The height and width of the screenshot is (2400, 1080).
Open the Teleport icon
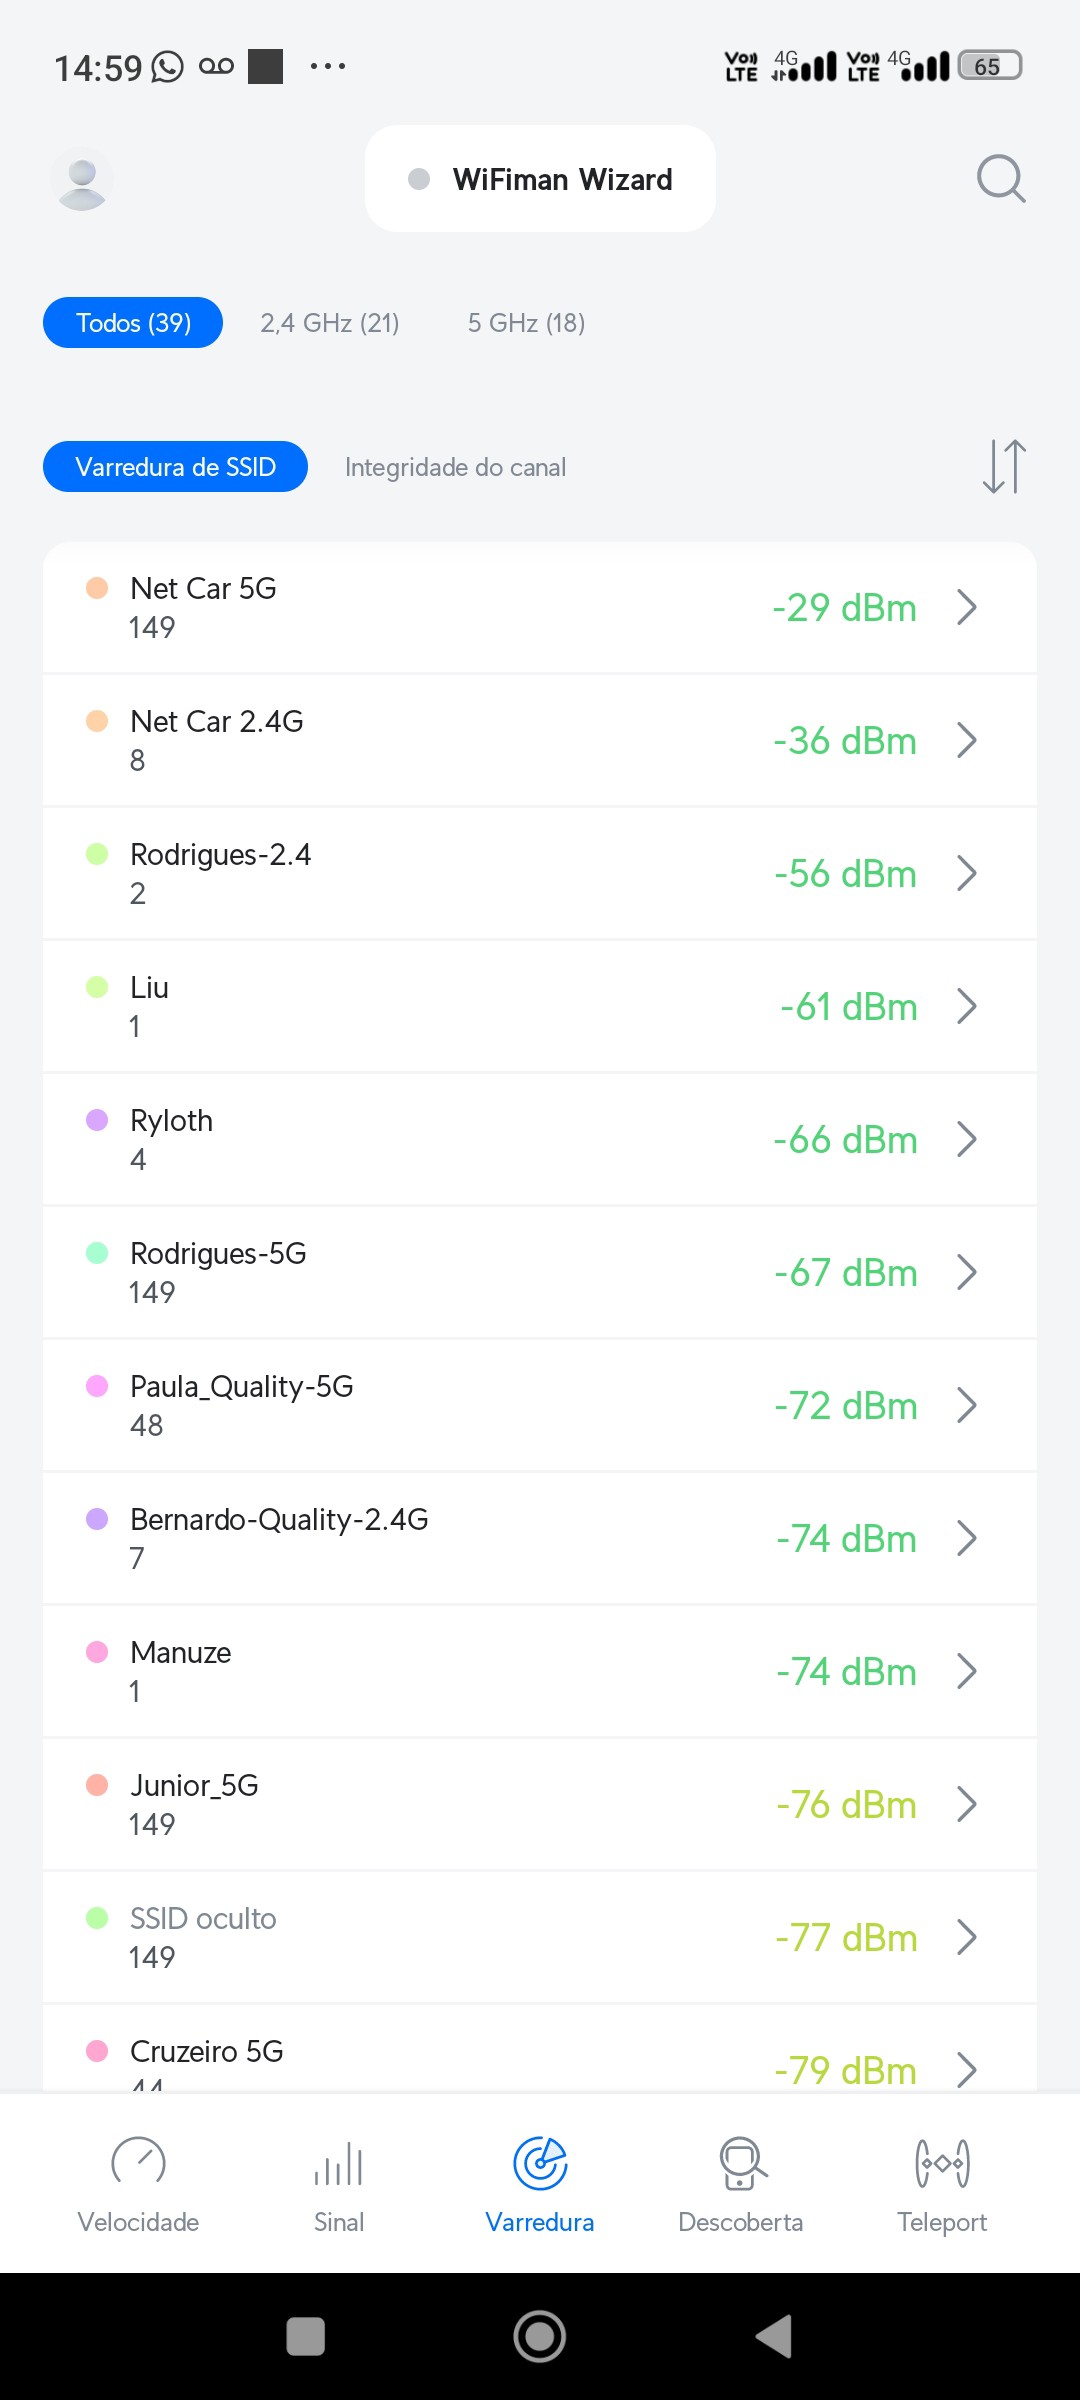pos(942,2163)
